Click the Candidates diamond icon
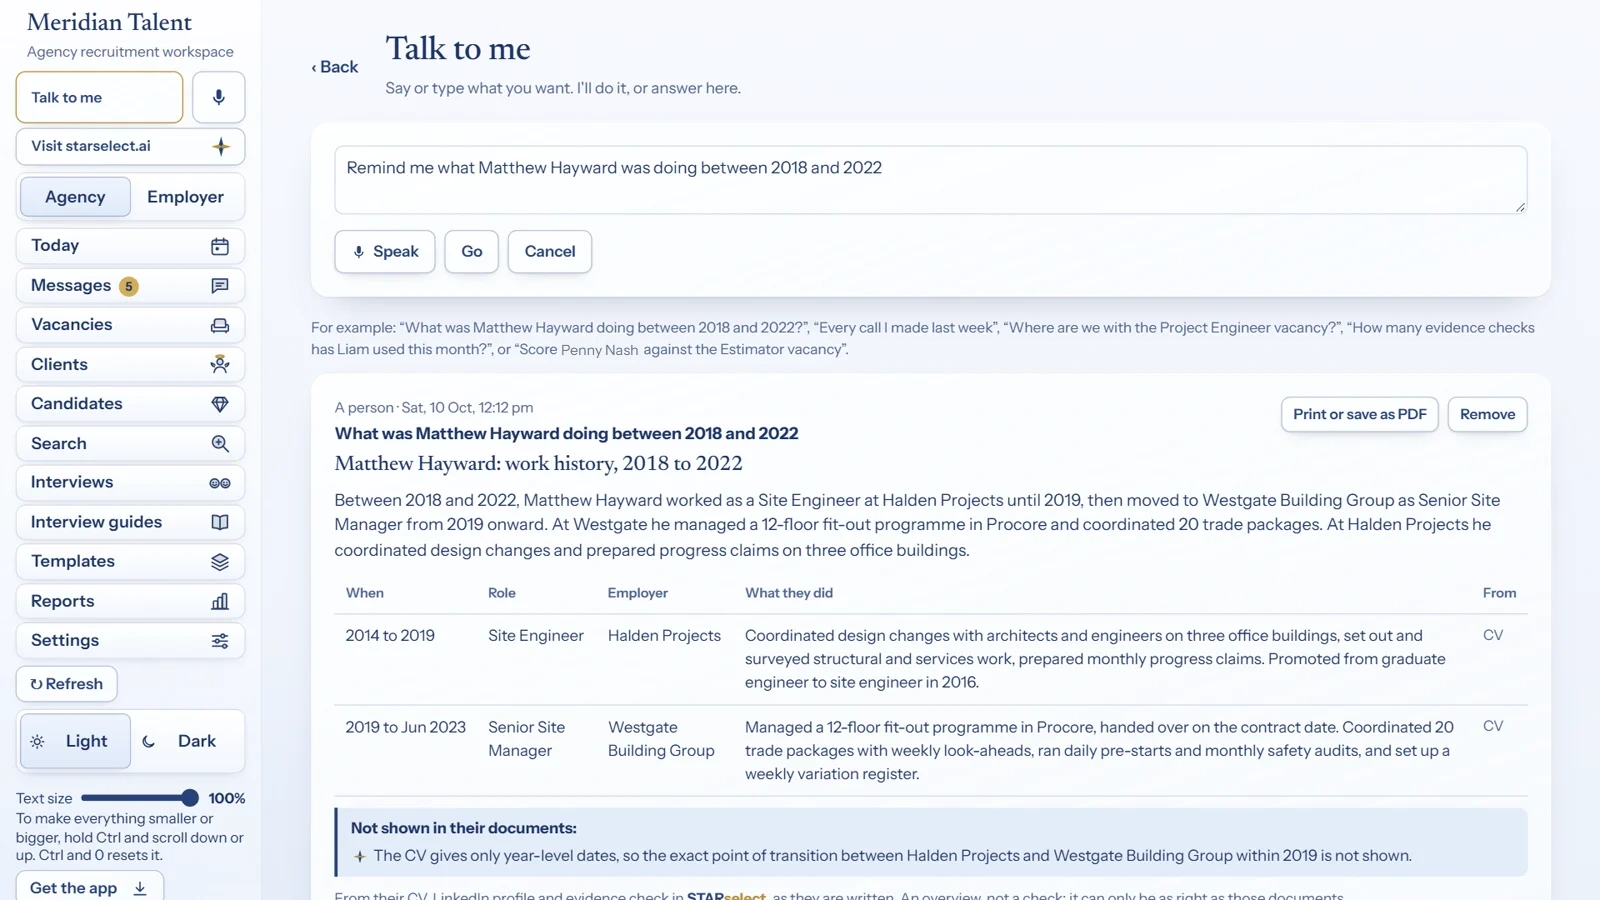The width and height of the screenshot is (1600, 900). [220, 404]
